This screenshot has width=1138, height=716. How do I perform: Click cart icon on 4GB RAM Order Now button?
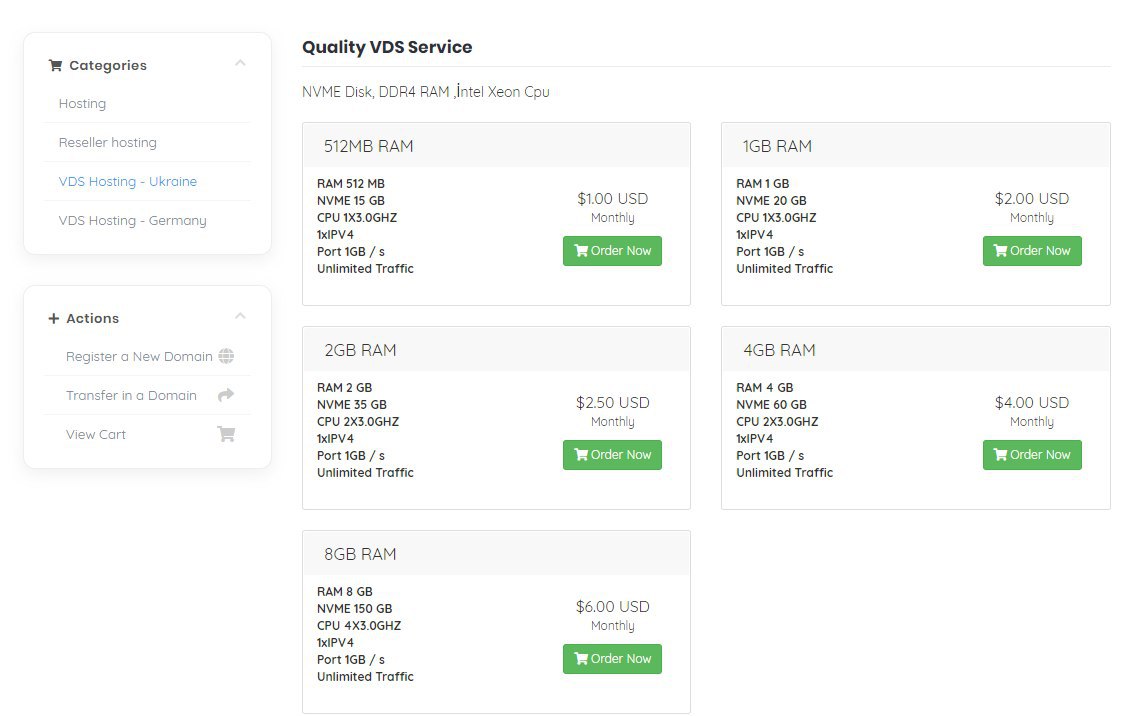1000,455
